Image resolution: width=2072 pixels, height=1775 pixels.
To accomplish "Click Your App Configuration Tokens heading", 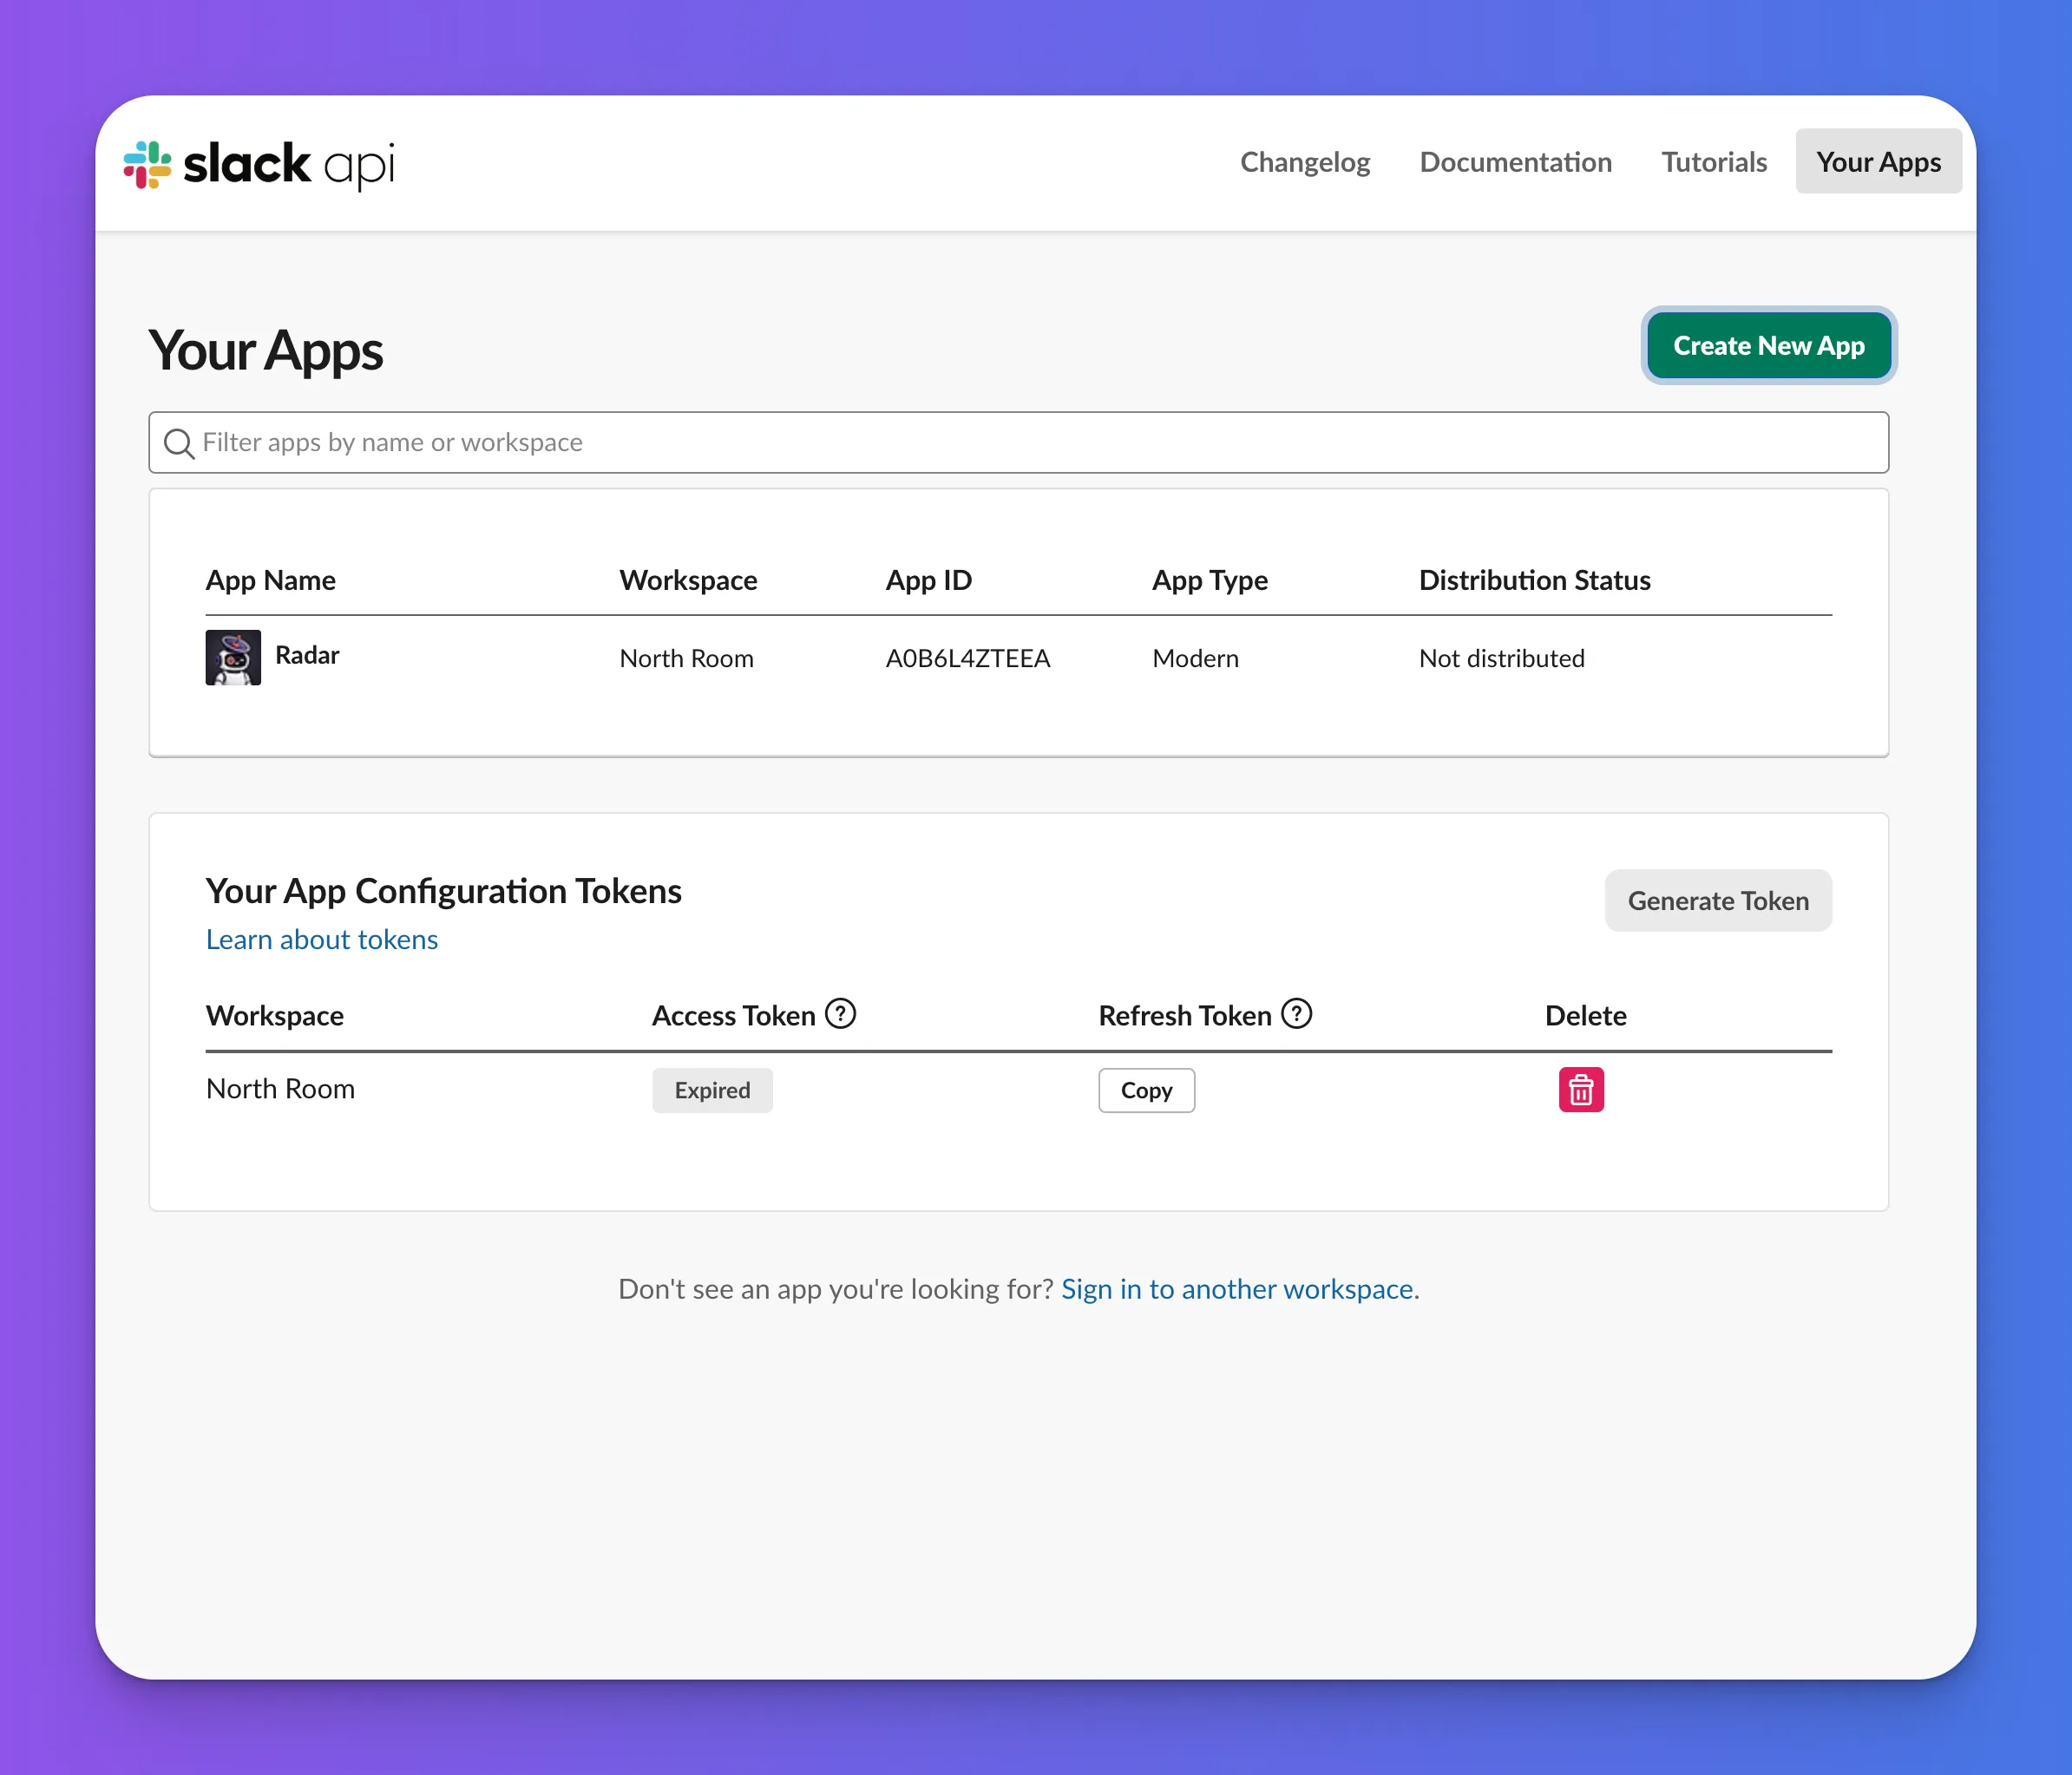I will [x=443, y=890].
